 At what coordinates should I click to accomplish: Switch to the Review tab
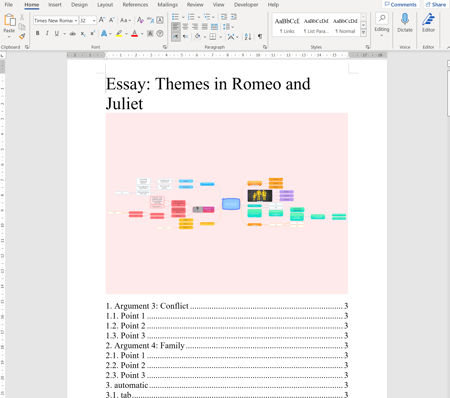(x=195, y=5)
